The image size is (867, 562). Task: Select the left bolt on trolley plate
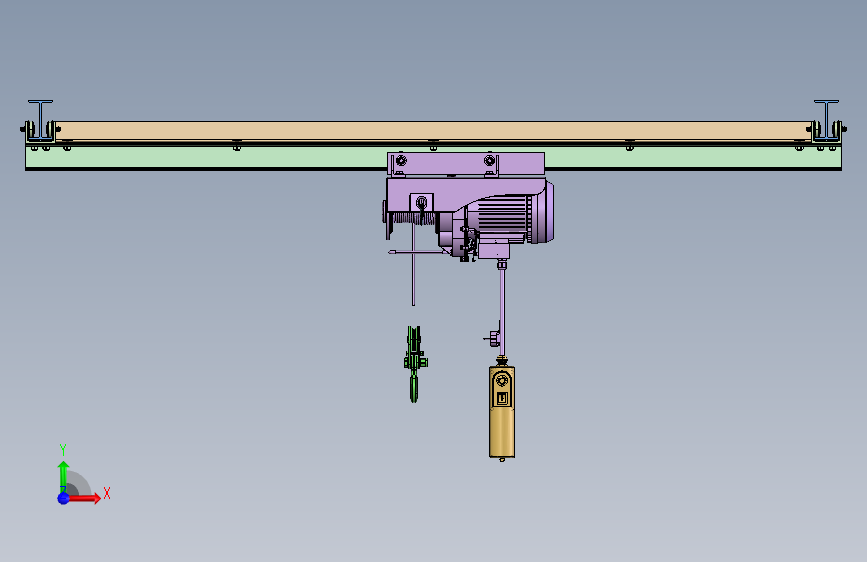click(401, 160)
